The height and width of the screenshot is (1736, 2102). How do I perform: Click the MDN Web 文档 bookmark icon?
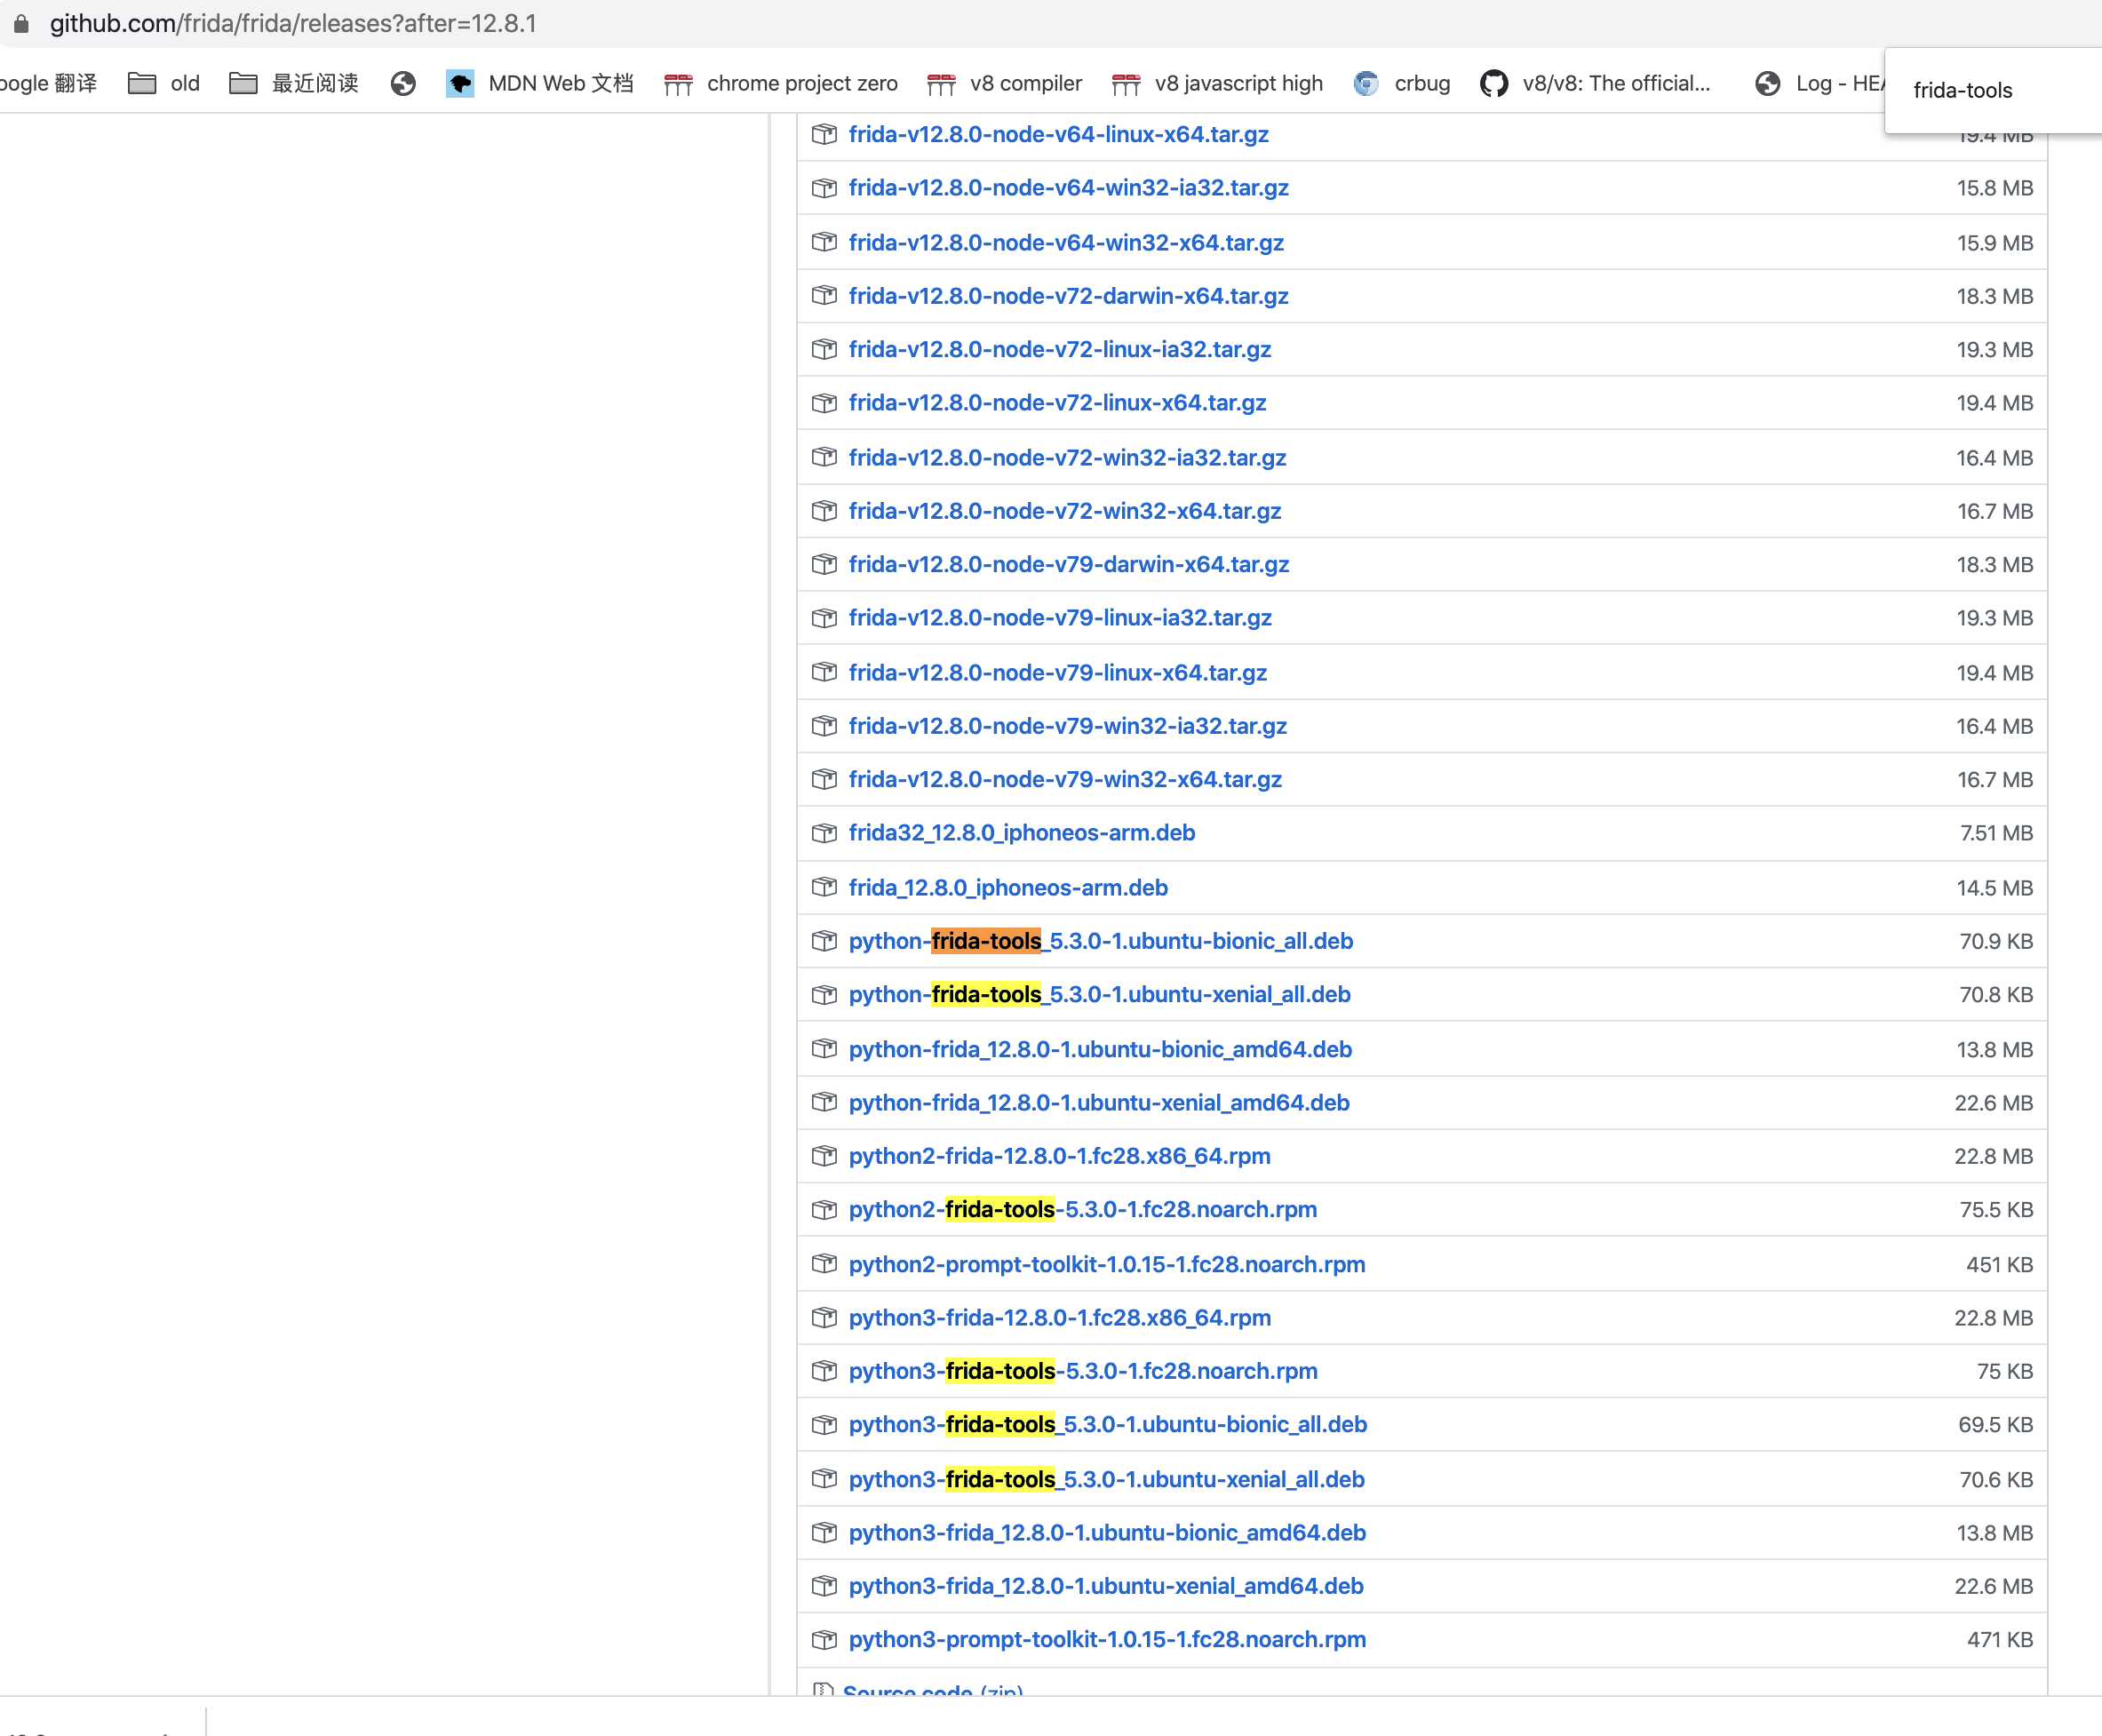pos(460,83)
